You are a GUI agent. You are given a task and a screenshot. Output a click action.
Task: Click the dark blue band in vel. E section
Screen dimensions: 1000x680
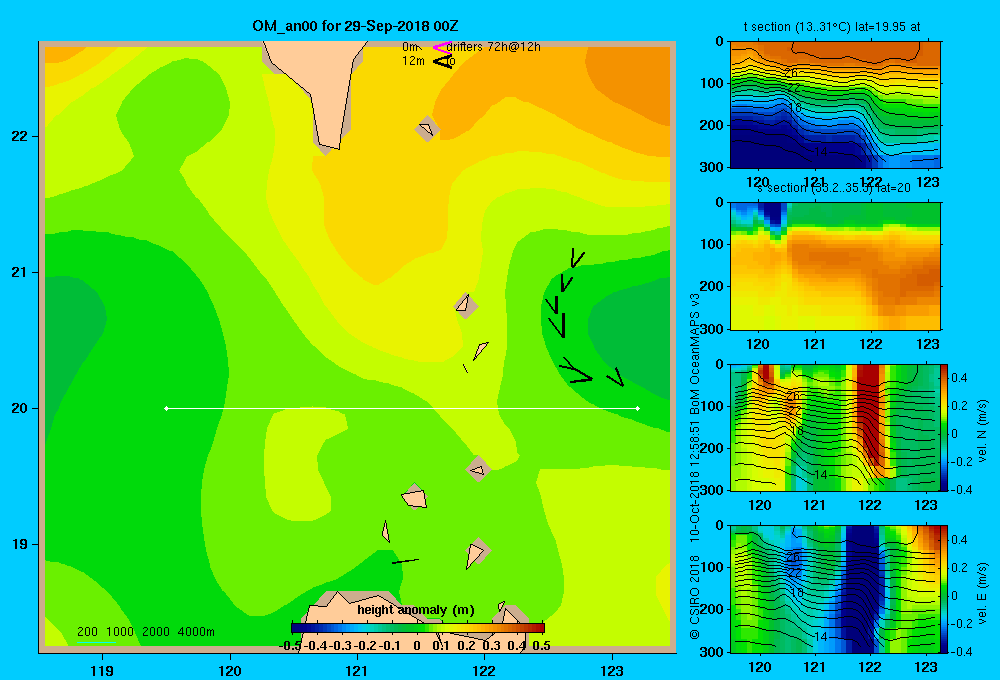[862, 587]
